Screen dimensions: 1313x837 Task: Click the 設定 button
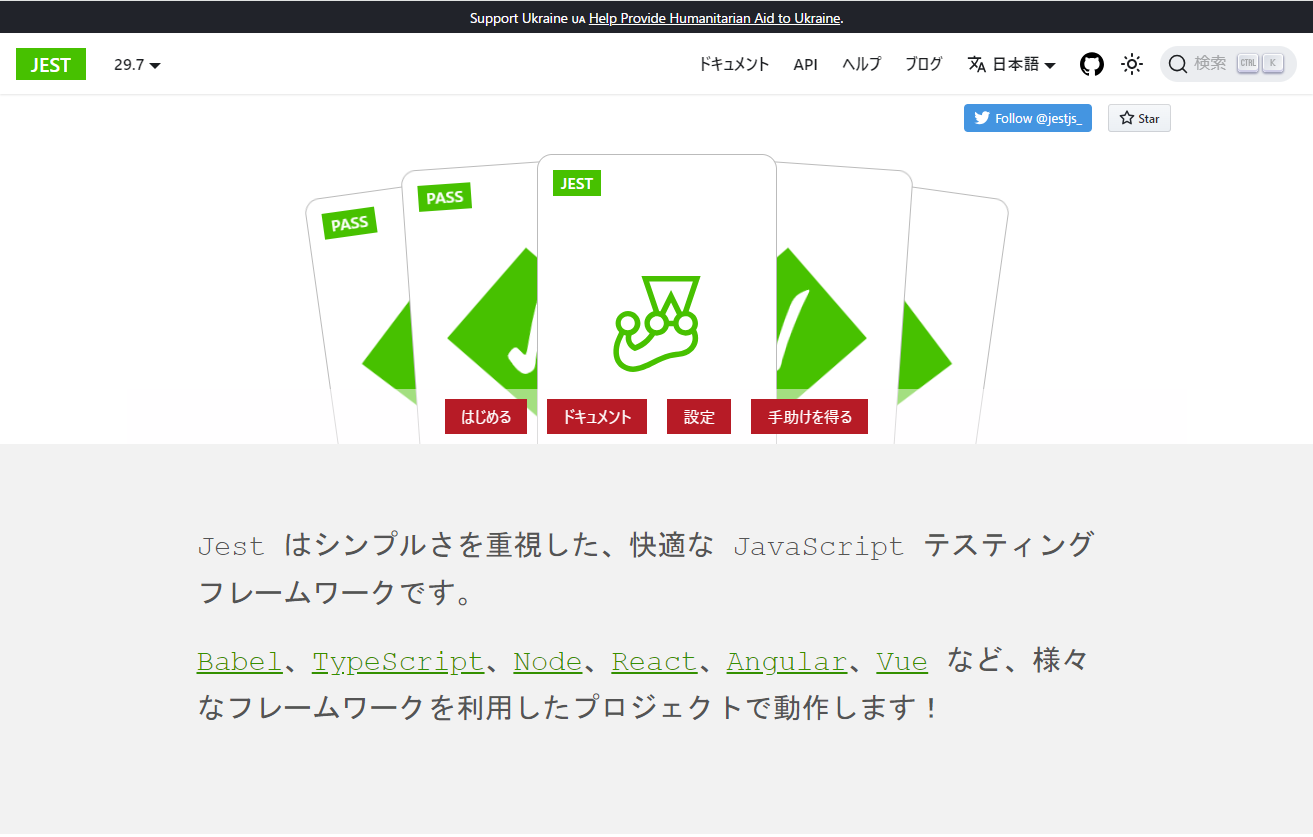pos(699,416)
